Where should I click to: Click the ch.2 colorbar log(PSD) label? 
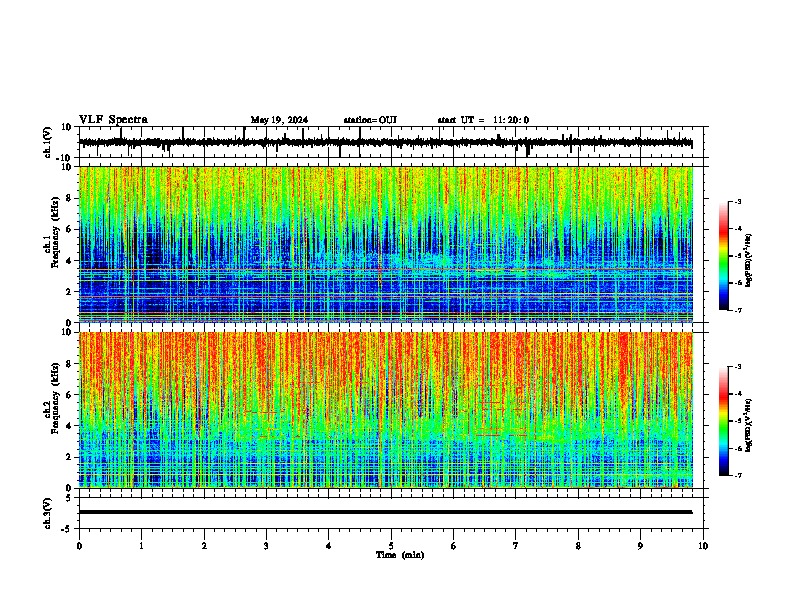tap(749, 425)
